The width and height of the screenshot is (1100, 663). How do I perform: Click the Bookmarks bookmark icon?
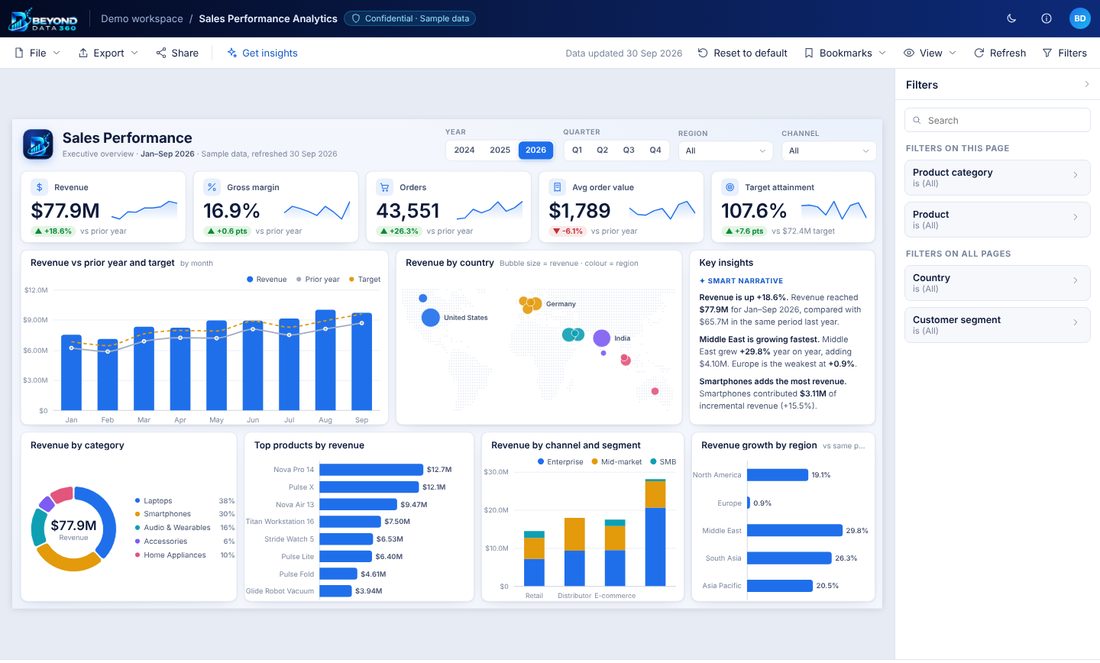[x=808, y=53]
